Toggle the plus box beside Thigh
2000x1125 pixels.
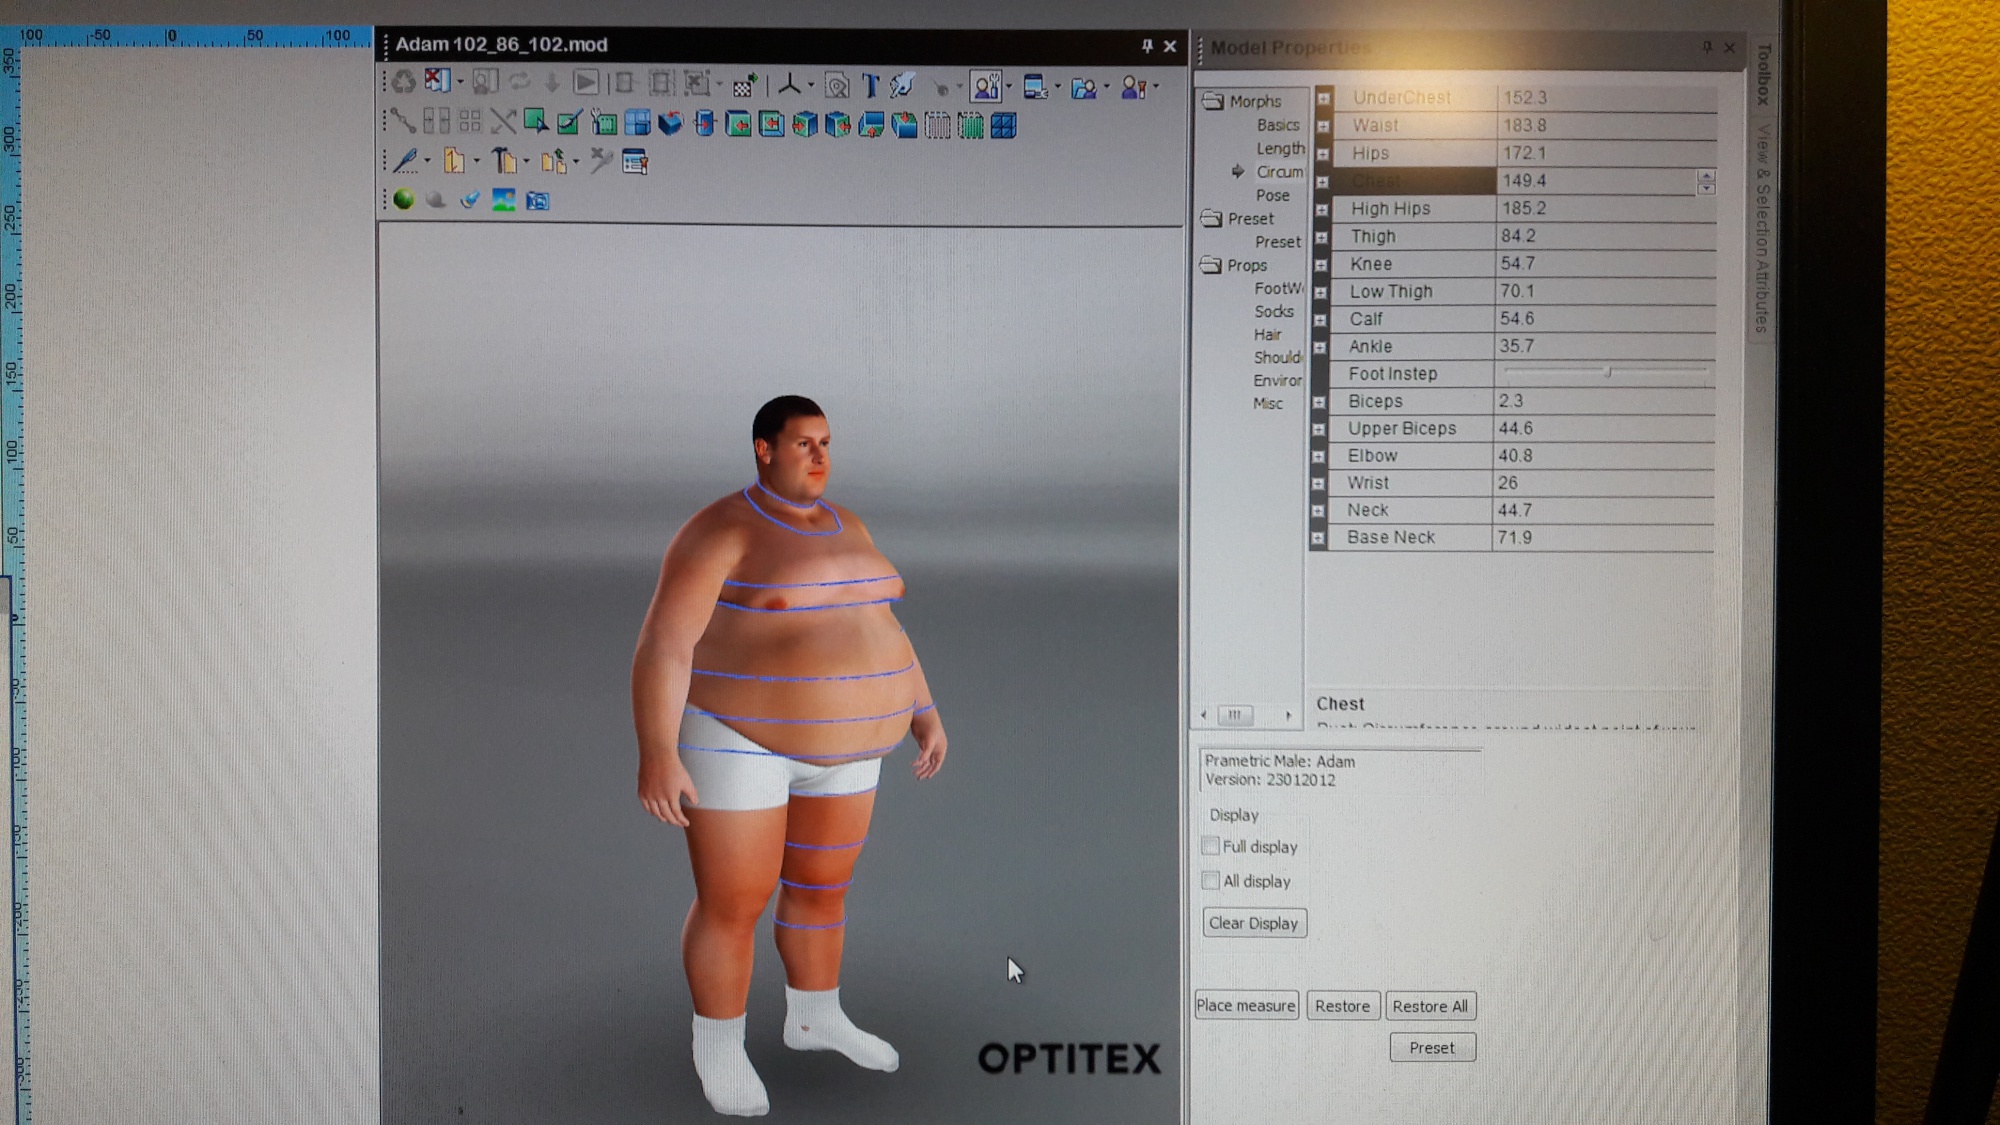point(1321,237)
